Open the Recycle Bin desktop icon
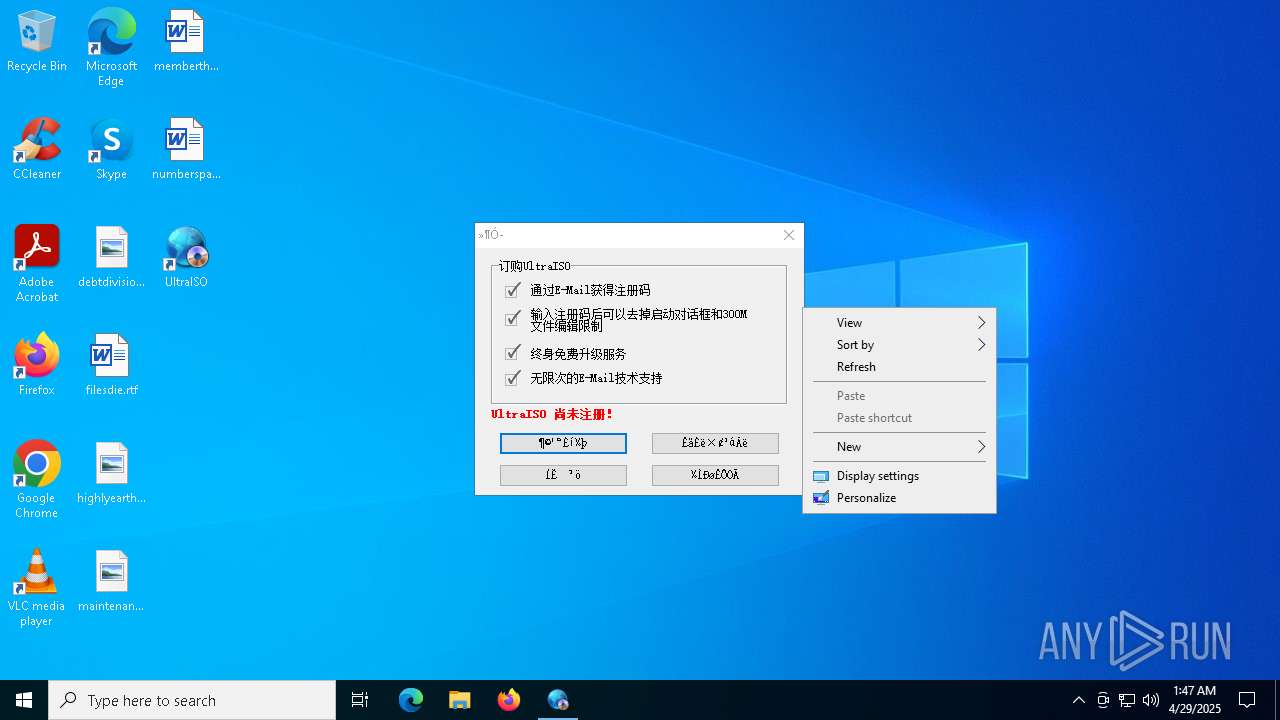 coord(37,42)
